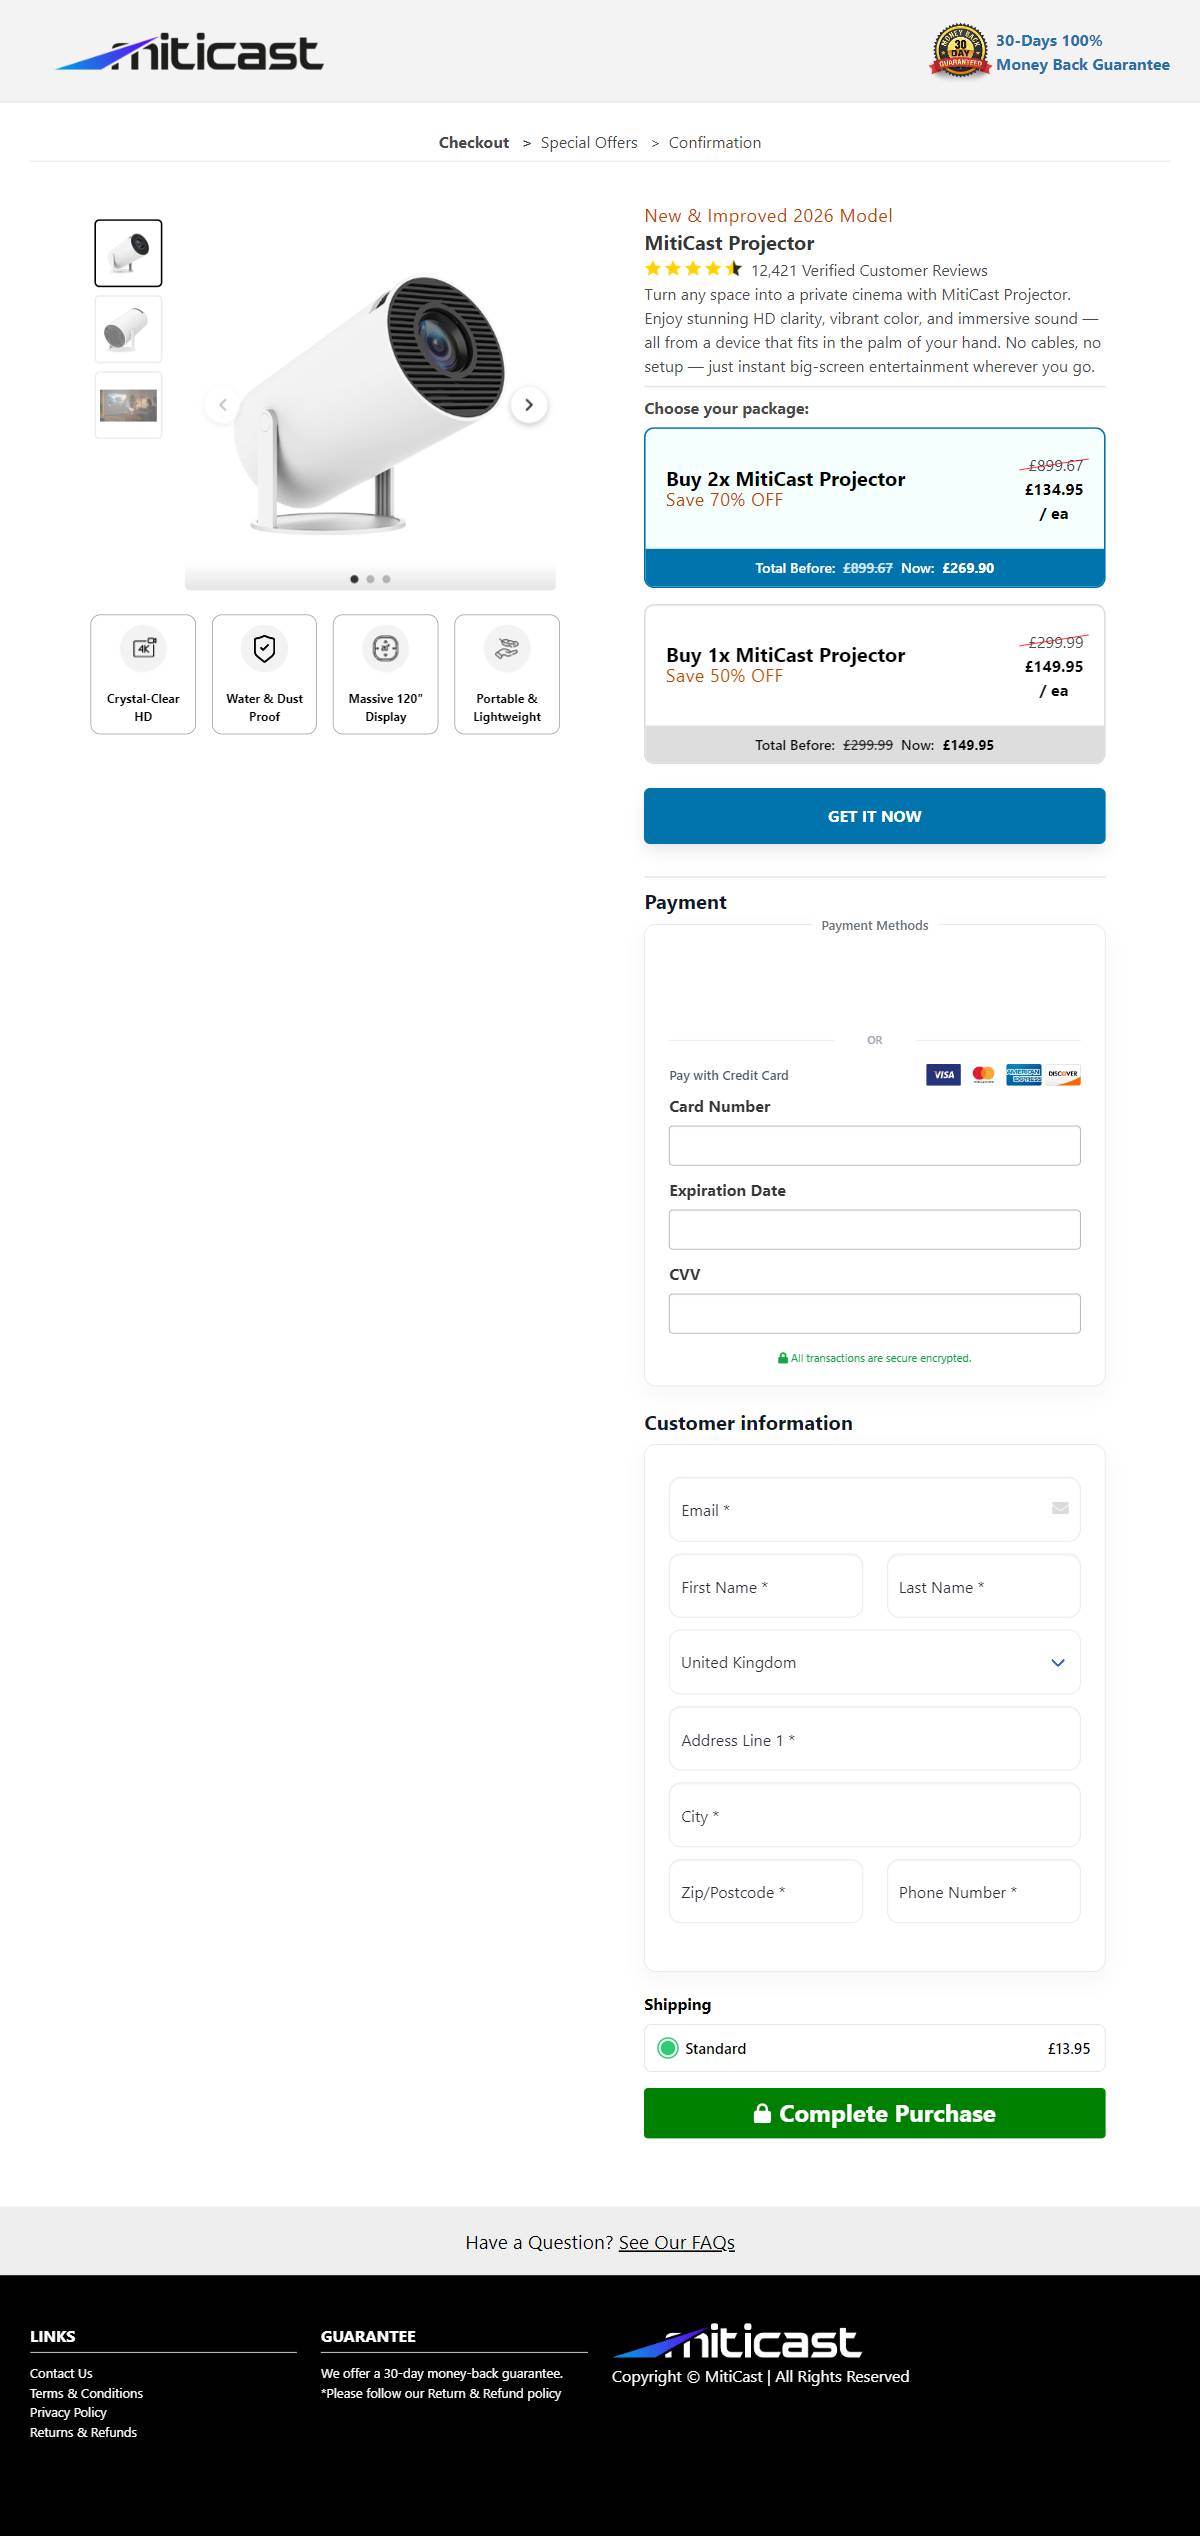Go to previous product image arrow
The width and height of the screenshot is (1200, 2536).
click(222, 405)
